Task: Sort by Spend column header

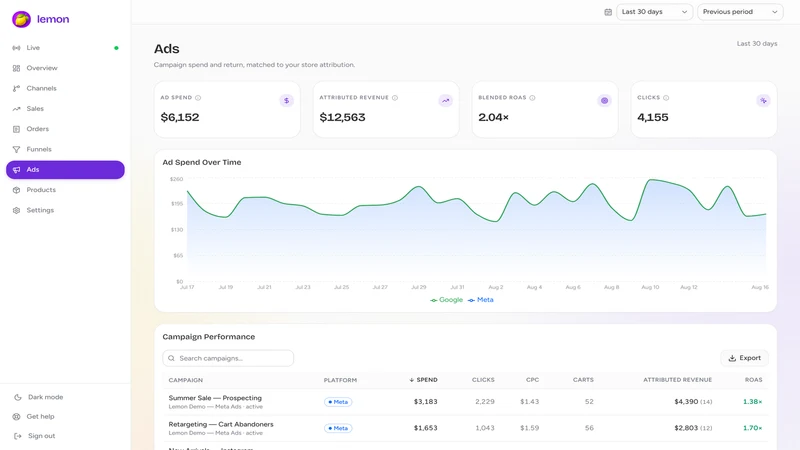Action: click(423, 380)
